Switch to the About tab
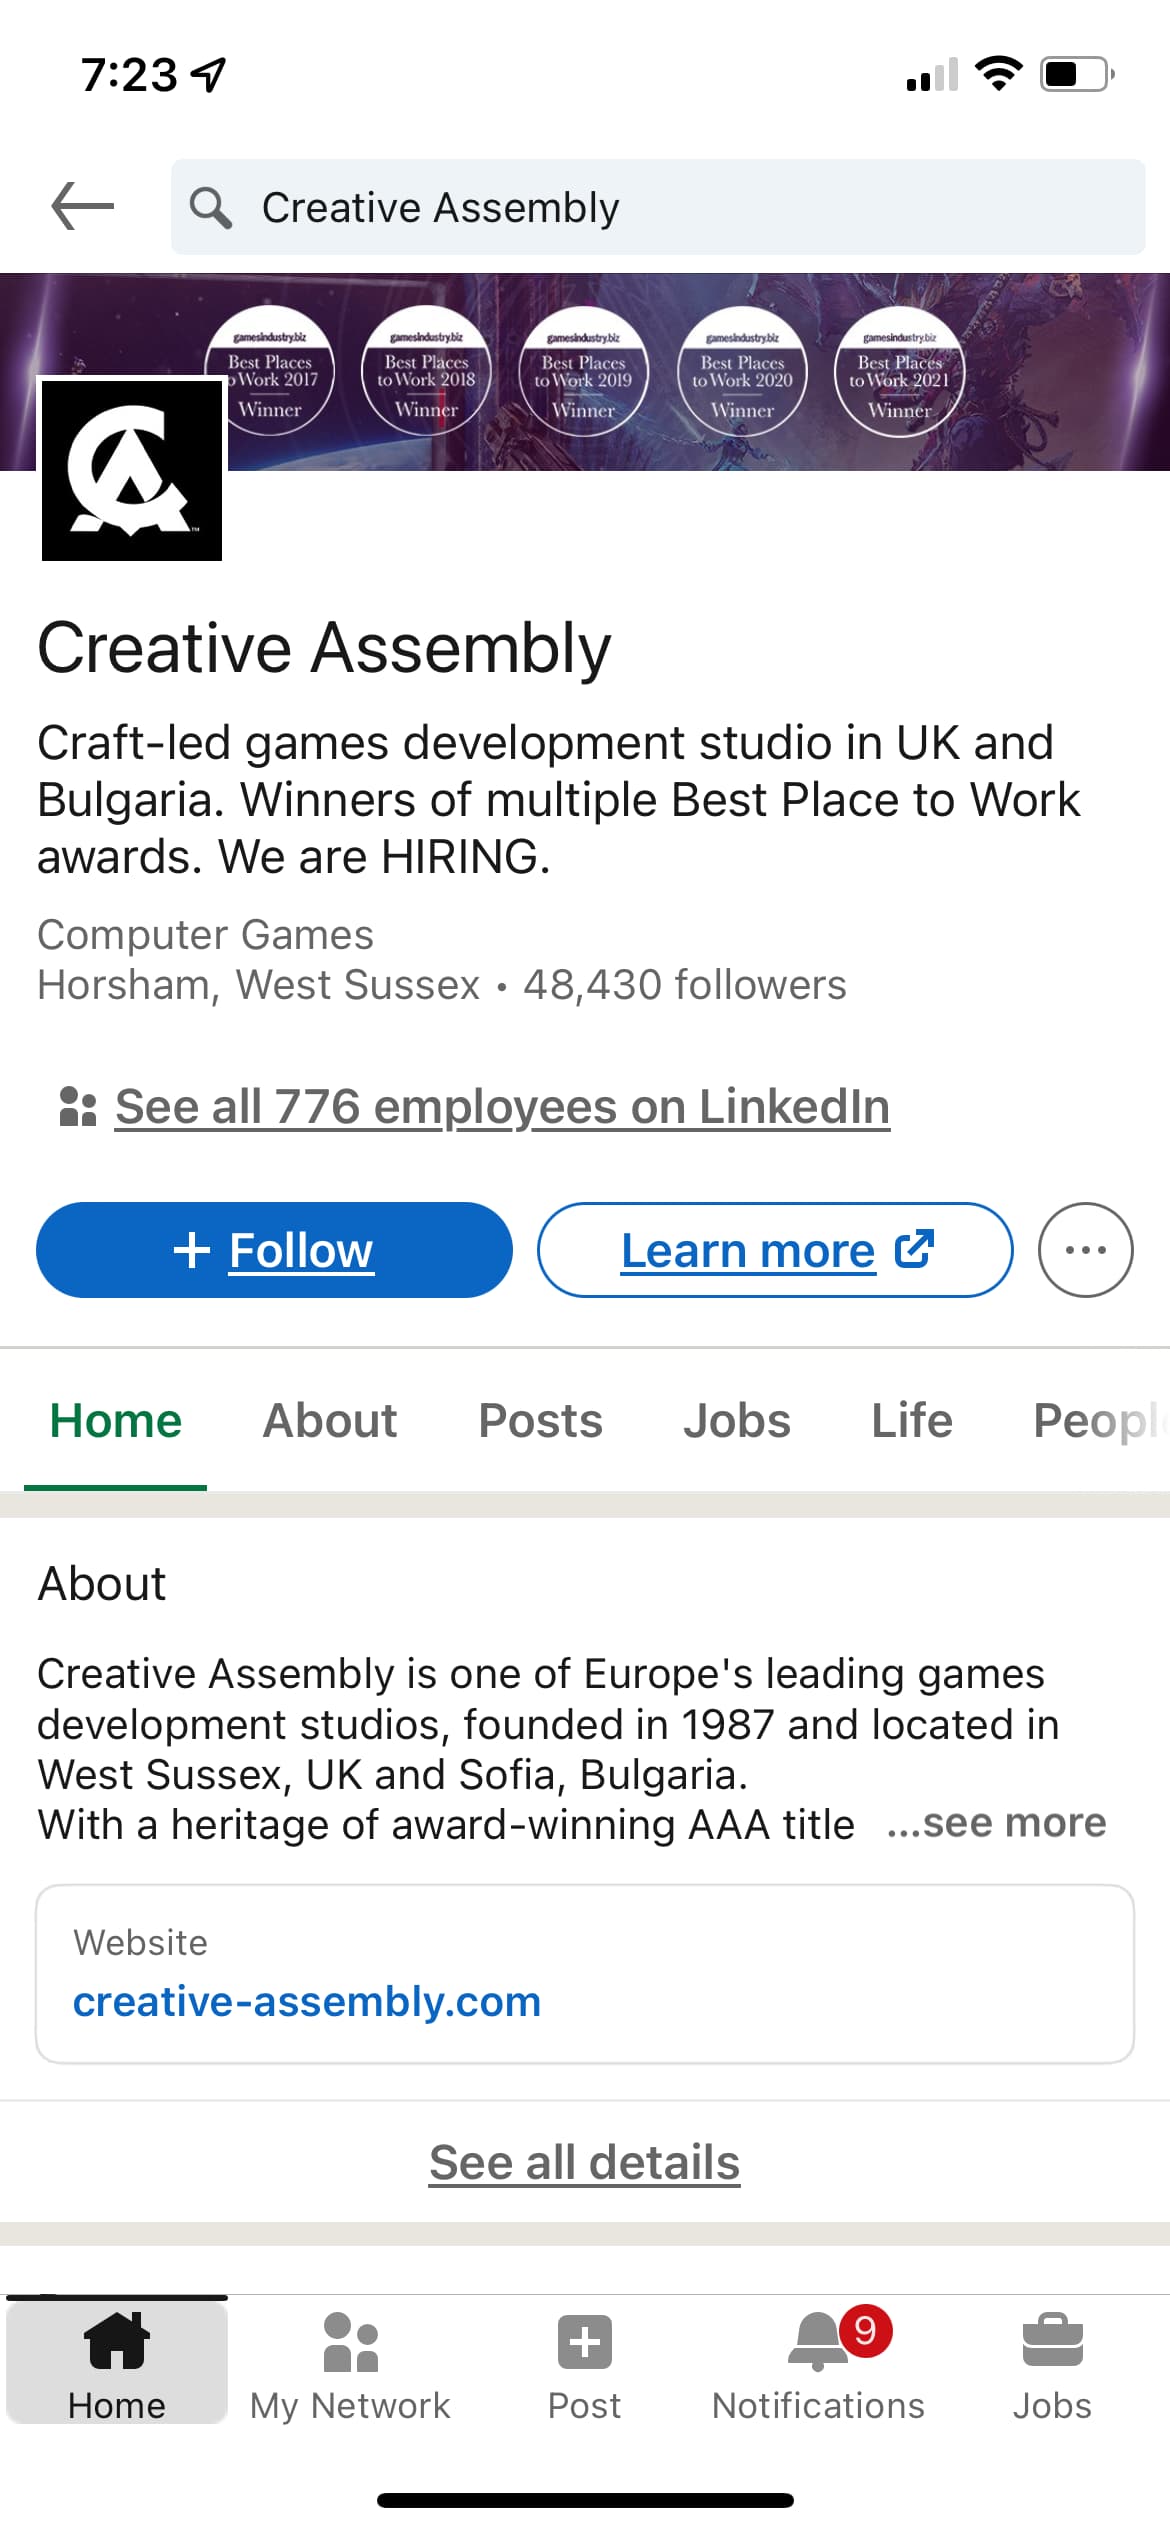The image size is (1170, 2532). pyautogui.click(x=330, y=1421)
